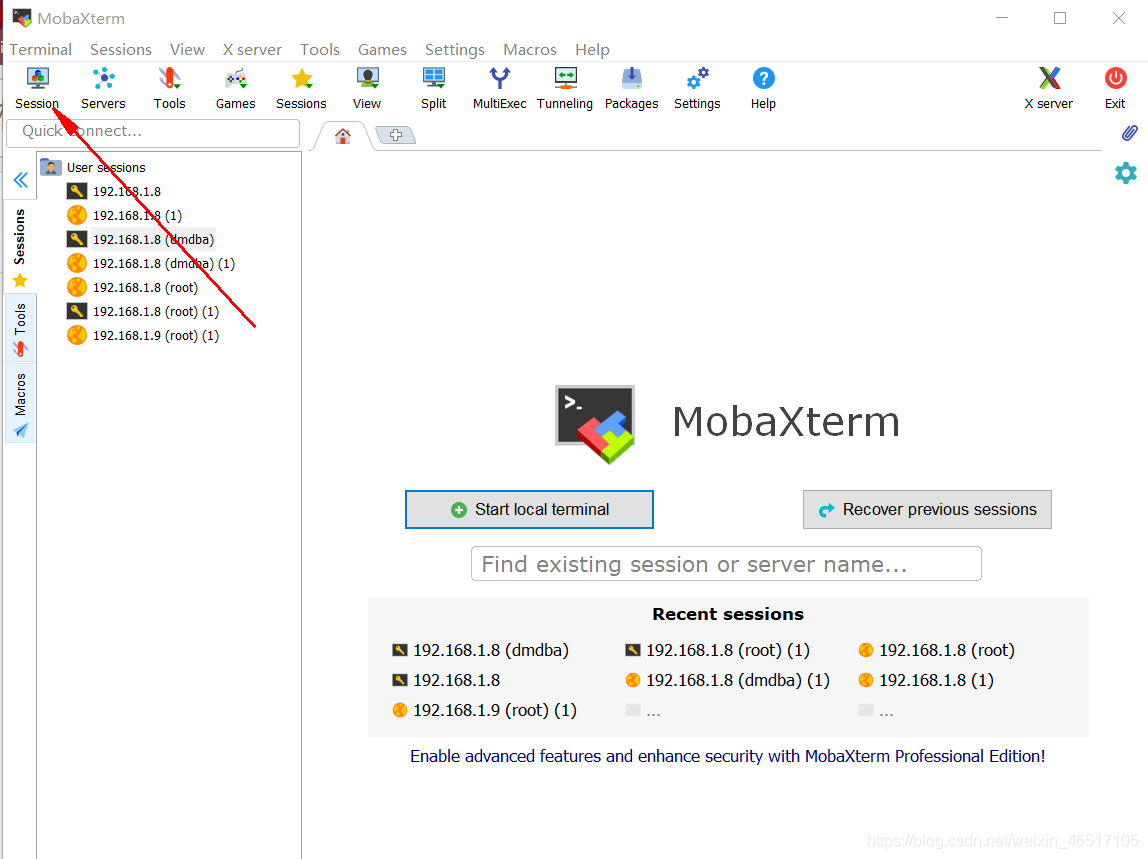
Task: Open recent session 192.168.1.8 (1)
Action: coord(926,680)
